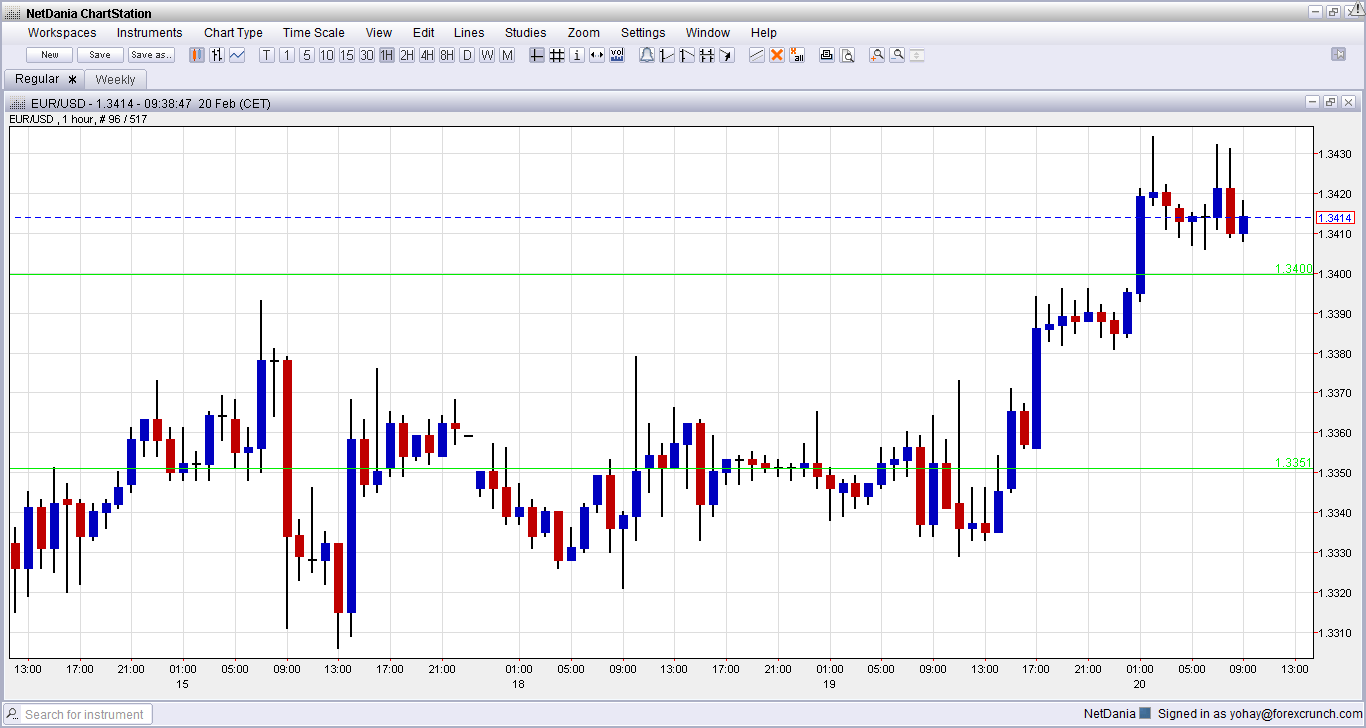Click the second line study icon after the bell
This screenshot has width=1366, height=728.
pyautogui.click(x=687, y=55)
